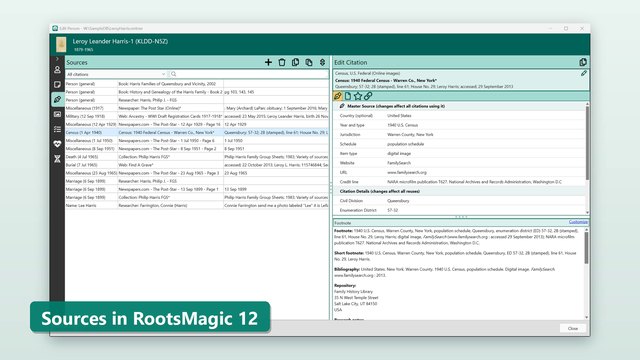The width and height of the screenshot is (640, 360).
Task: Select Military (12 Sep 1918) source row
Action: click(197, 116)
